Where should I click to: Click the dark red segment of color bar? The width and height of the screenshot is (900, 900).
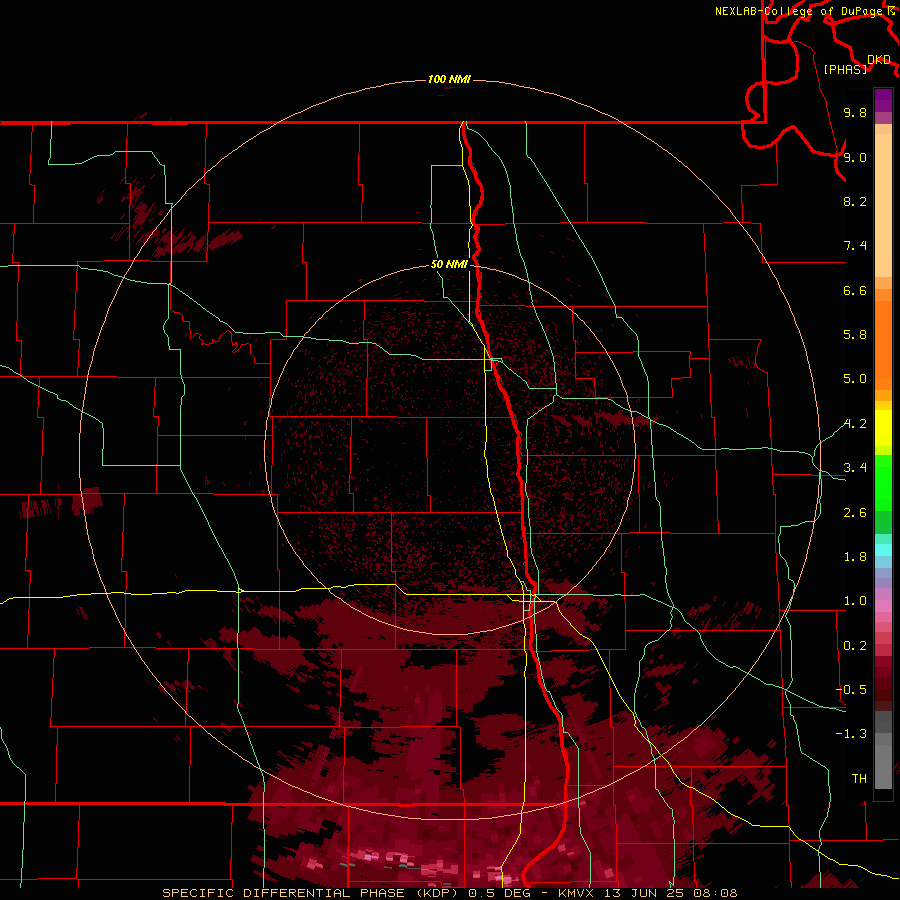883,677
